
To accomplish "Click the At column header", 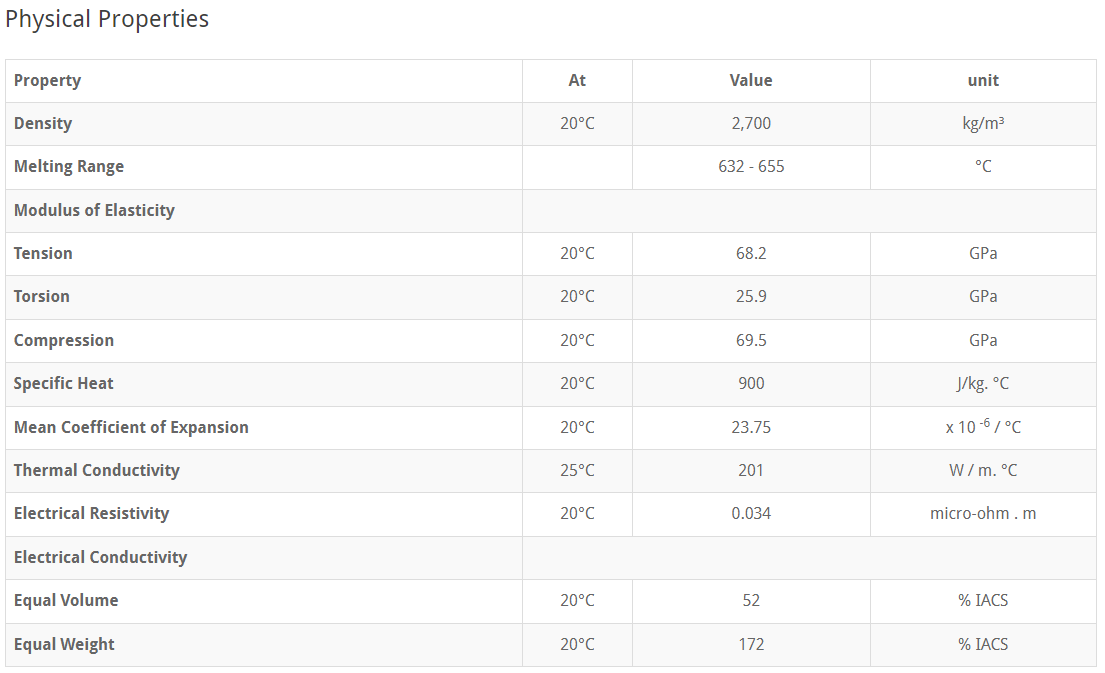I will pos(577,80).
